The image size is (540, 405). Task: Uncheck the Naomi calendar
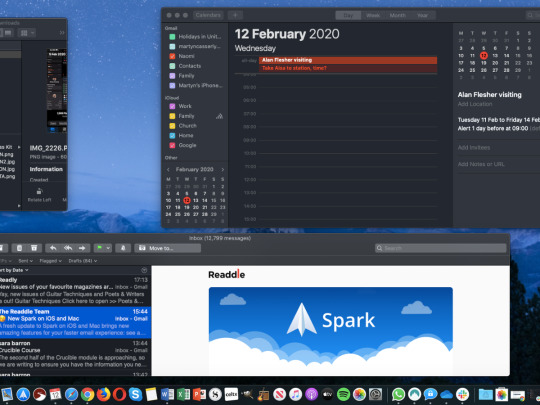pos(172,56)
